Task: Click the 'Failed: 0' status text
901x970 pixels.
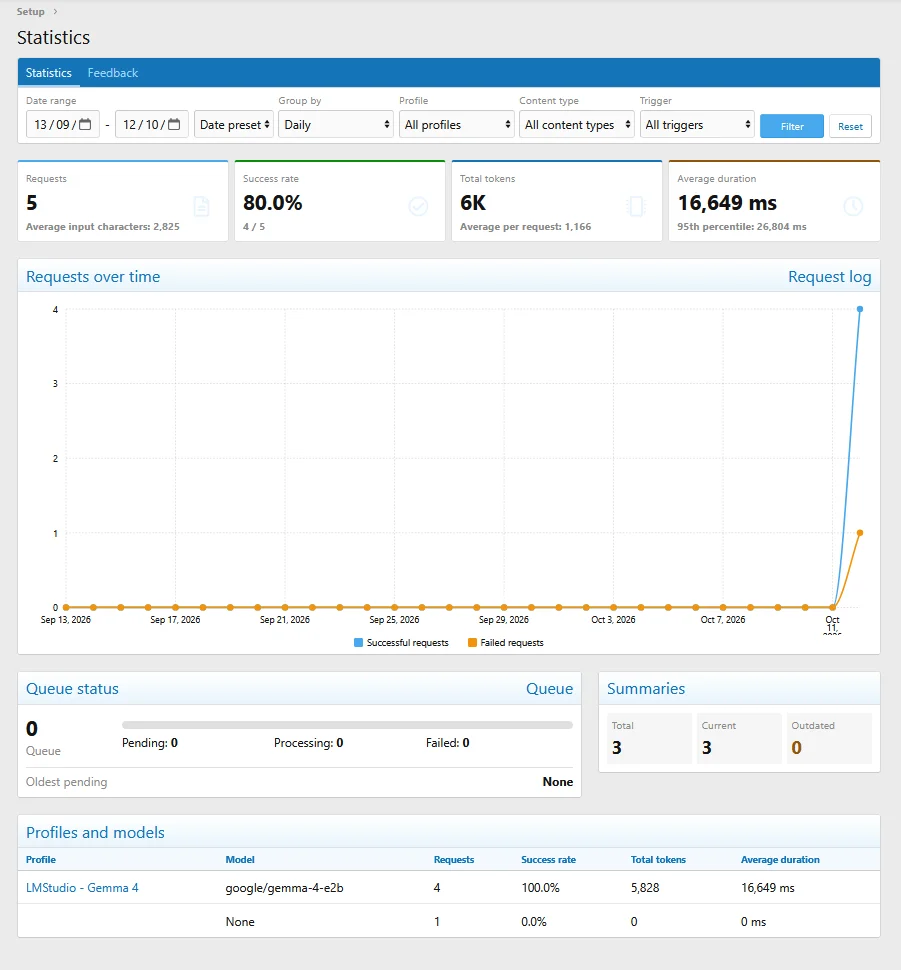Action: pos(447,743)
